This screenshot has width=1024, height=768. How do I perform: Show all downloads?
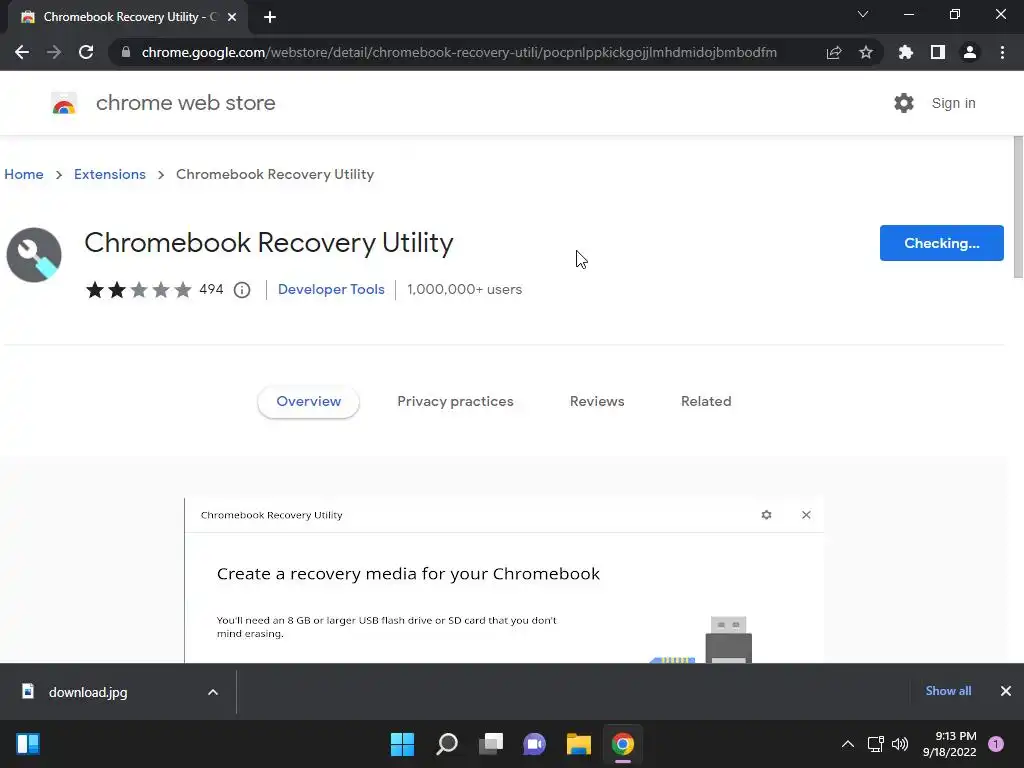(948, 691)
